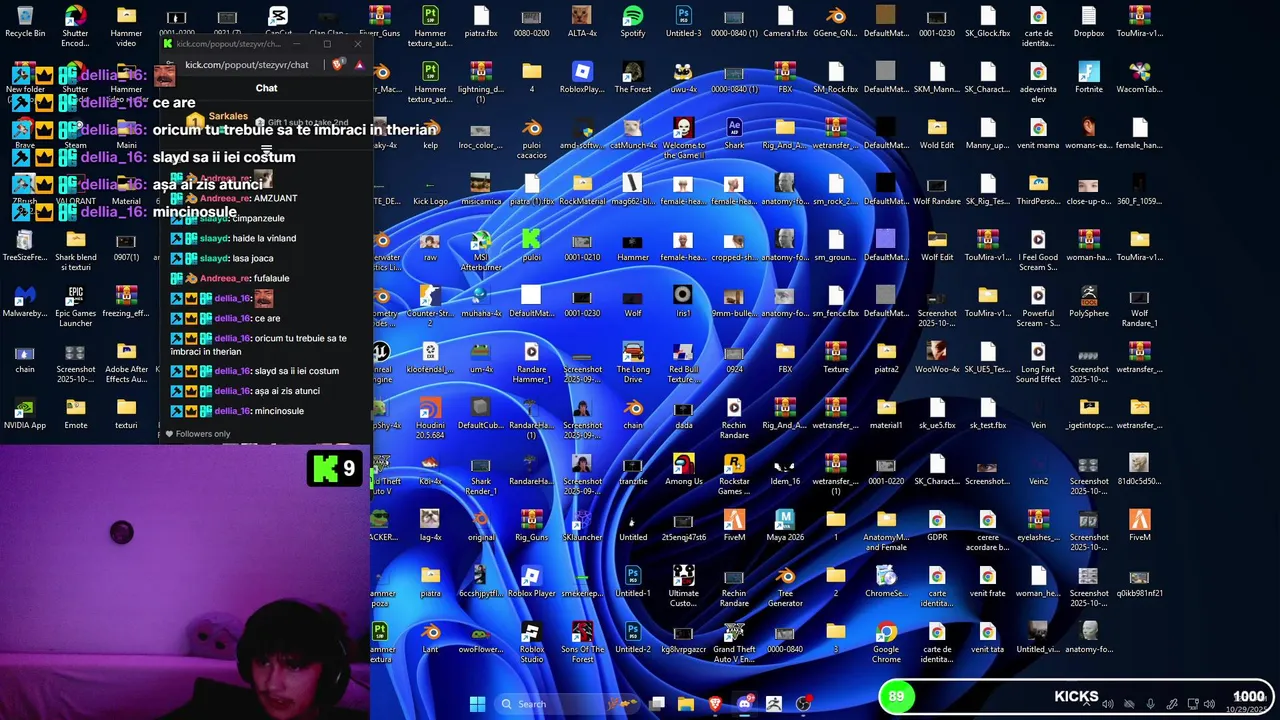Open the Kick Logo file icon
The image size is (1280, 720).
pos(430,190)
